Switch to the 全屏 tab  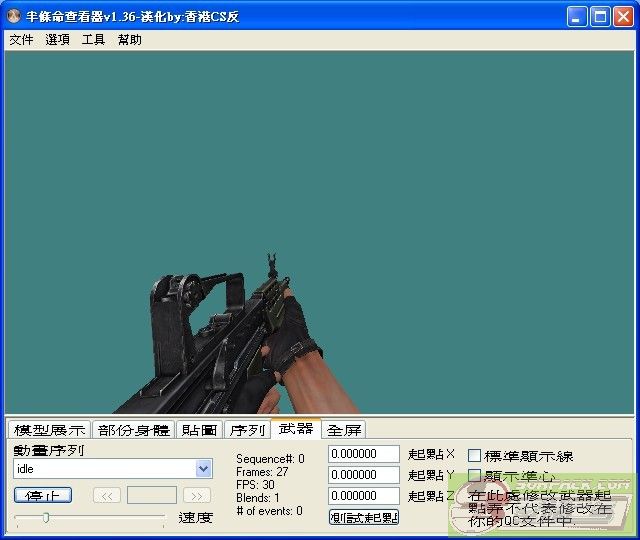[x=344, y=430]
